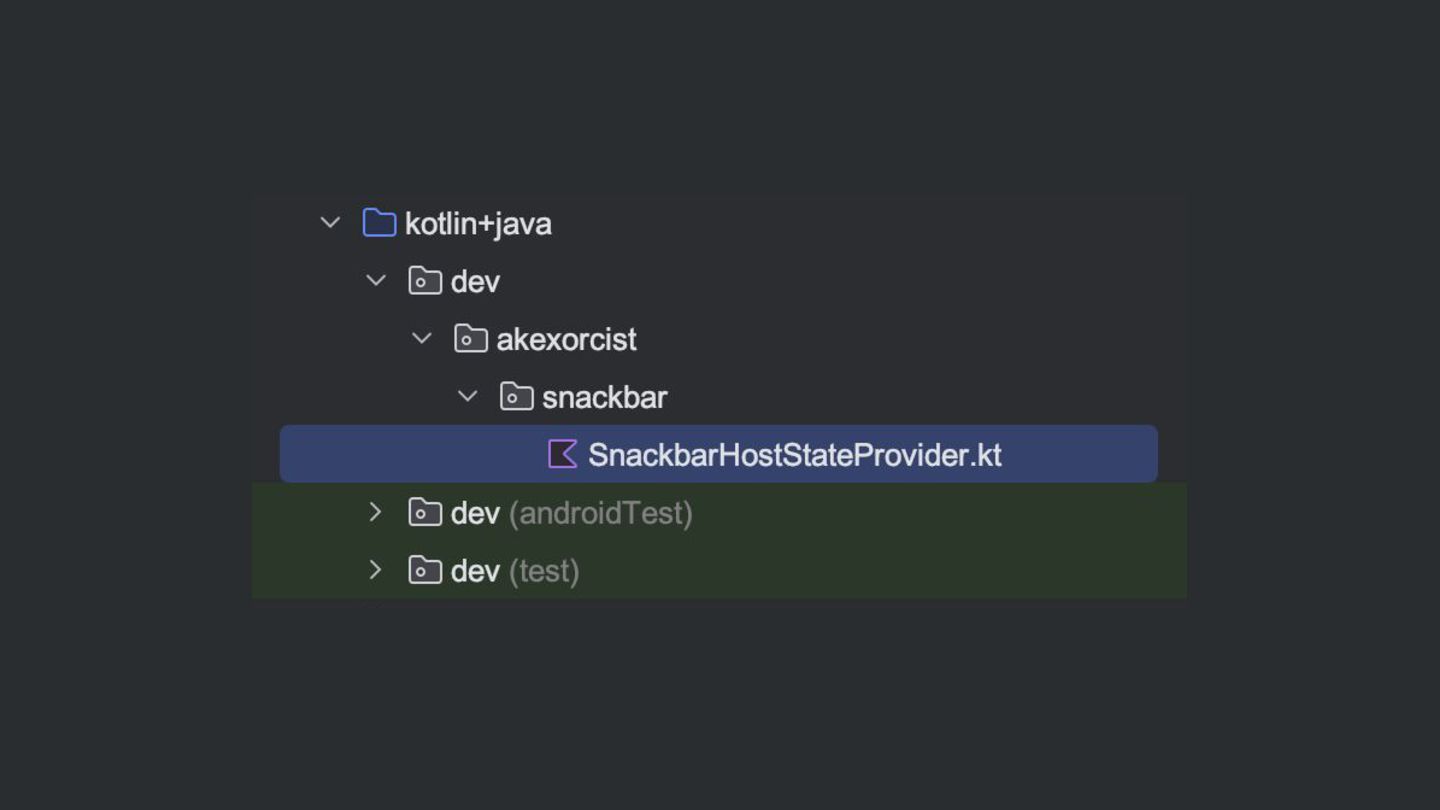Select the top dev package label
Viewport: 1440px width, 810px height.
(475, 282)
